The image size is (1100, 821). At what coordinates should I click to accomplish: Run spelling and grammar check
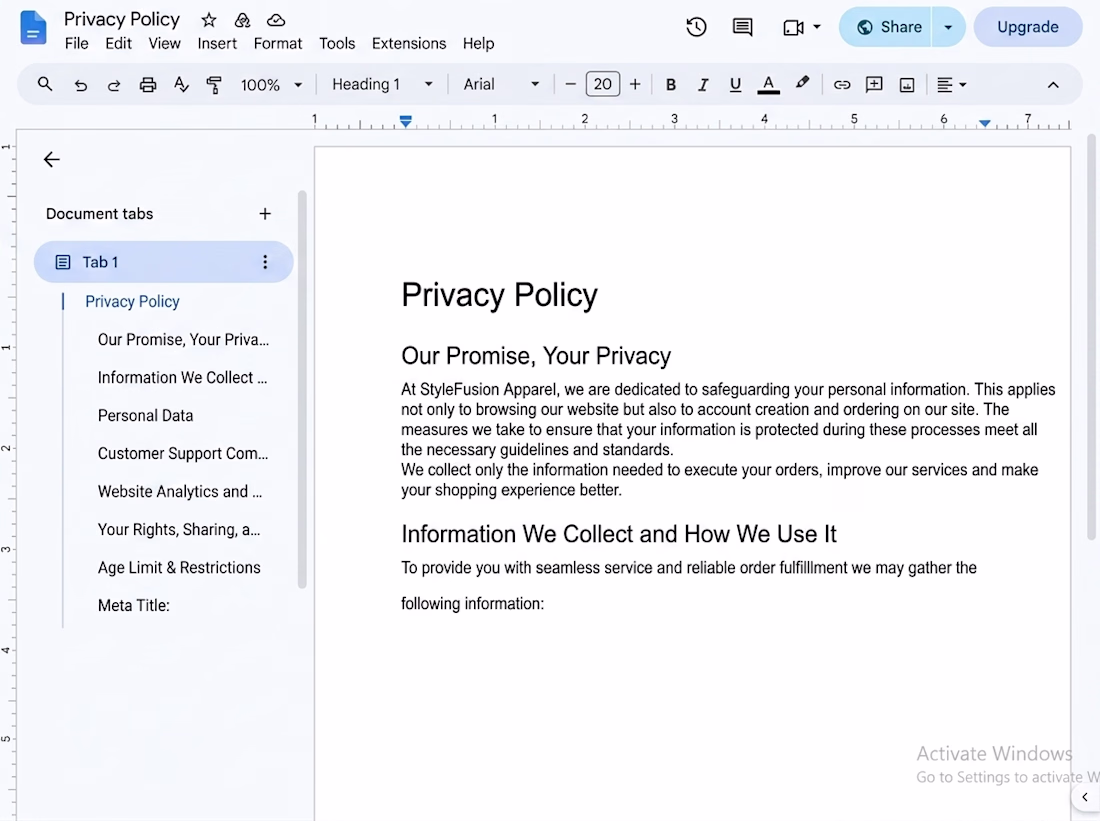(x=181, y=85)
